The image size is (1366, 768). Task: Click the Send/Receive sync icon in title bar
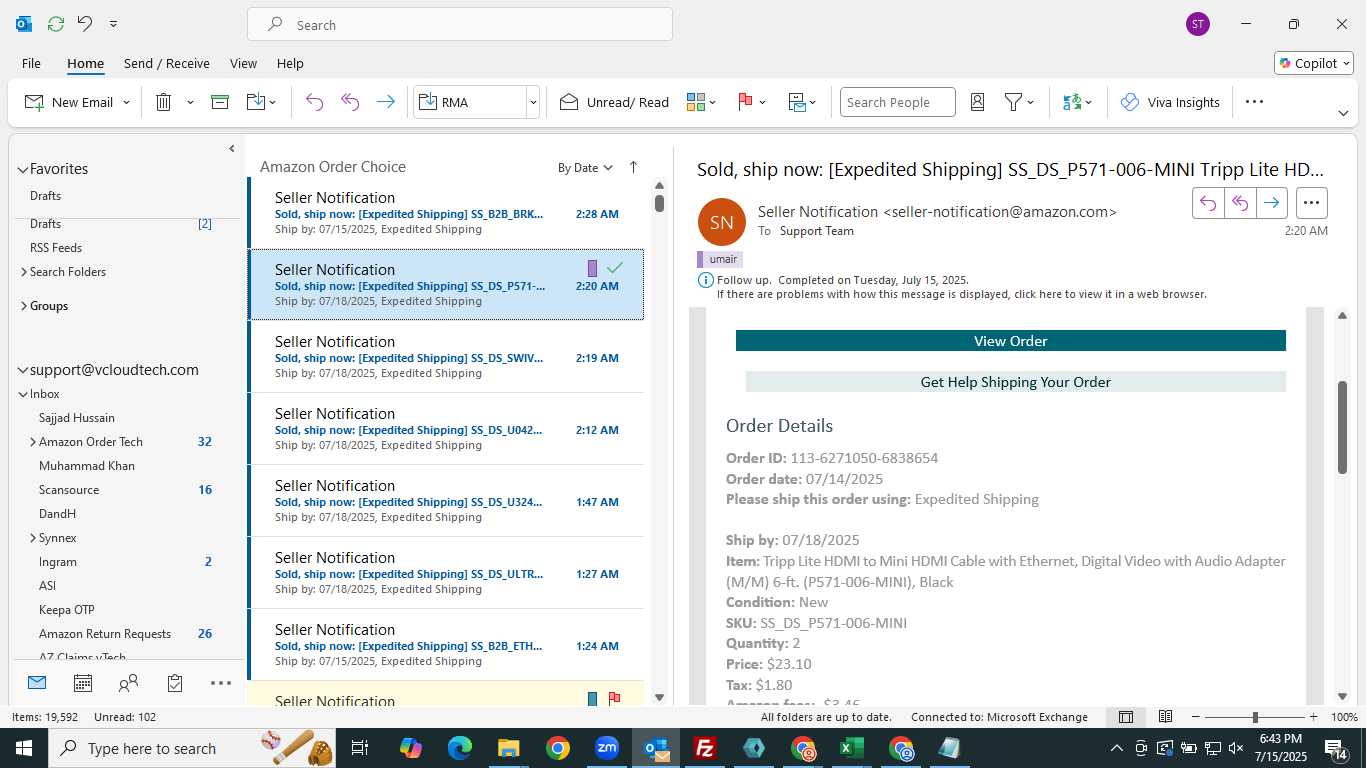56,24
